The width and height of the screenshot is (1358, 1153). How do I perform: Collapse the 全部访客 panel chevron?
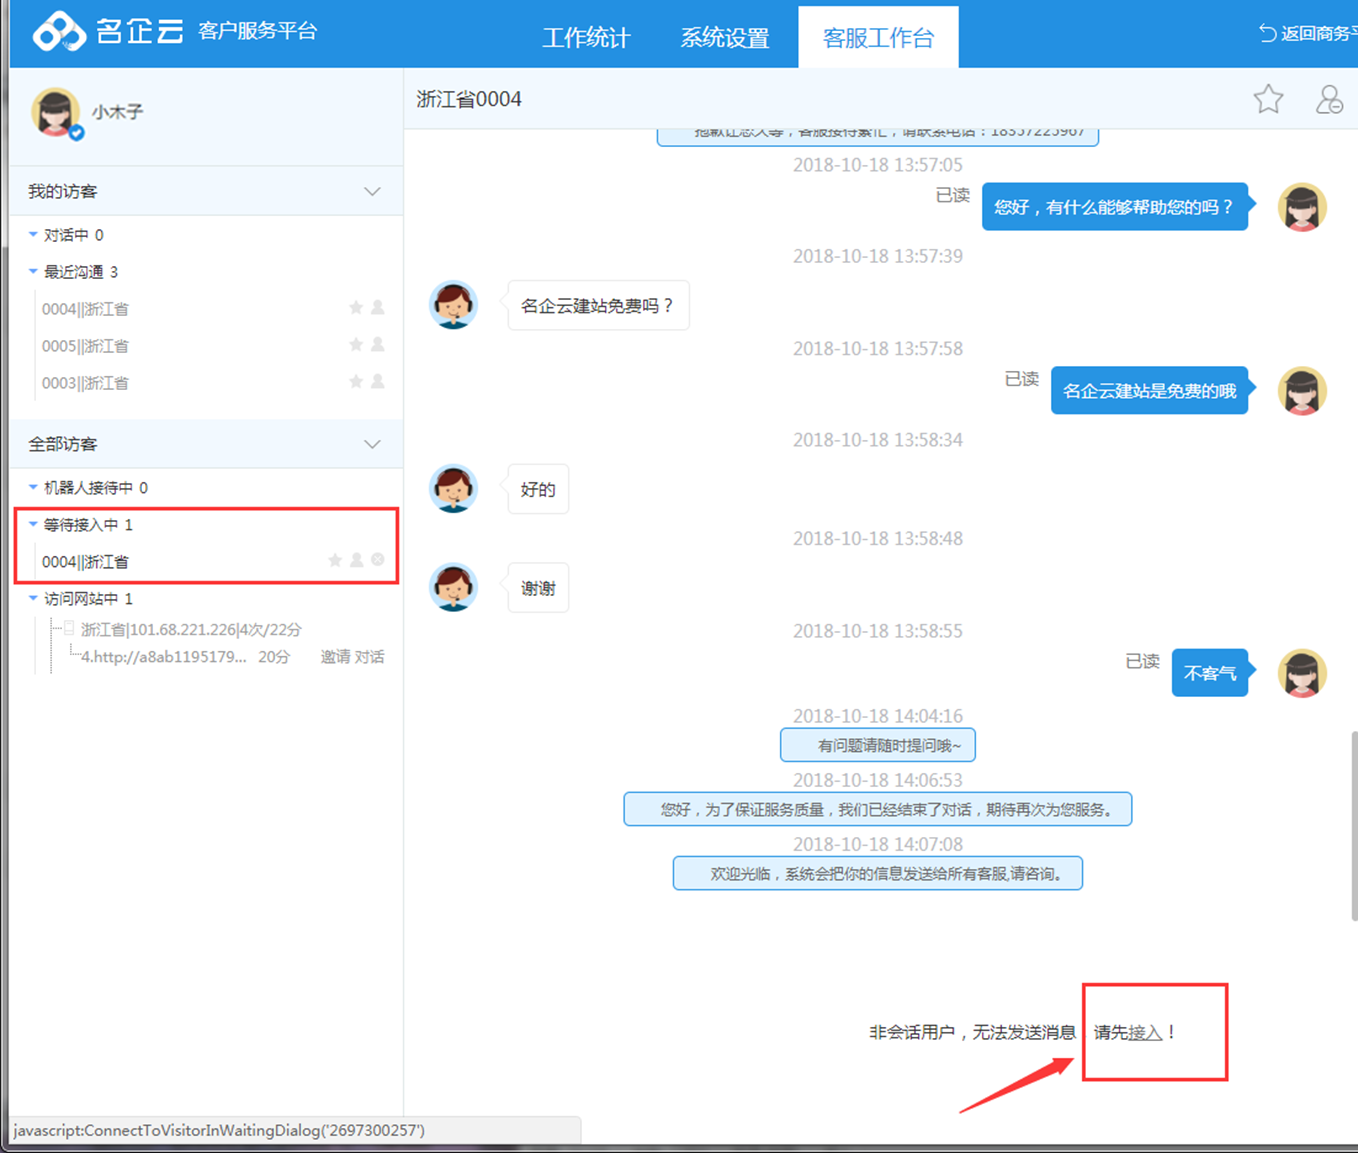point(372,444)
